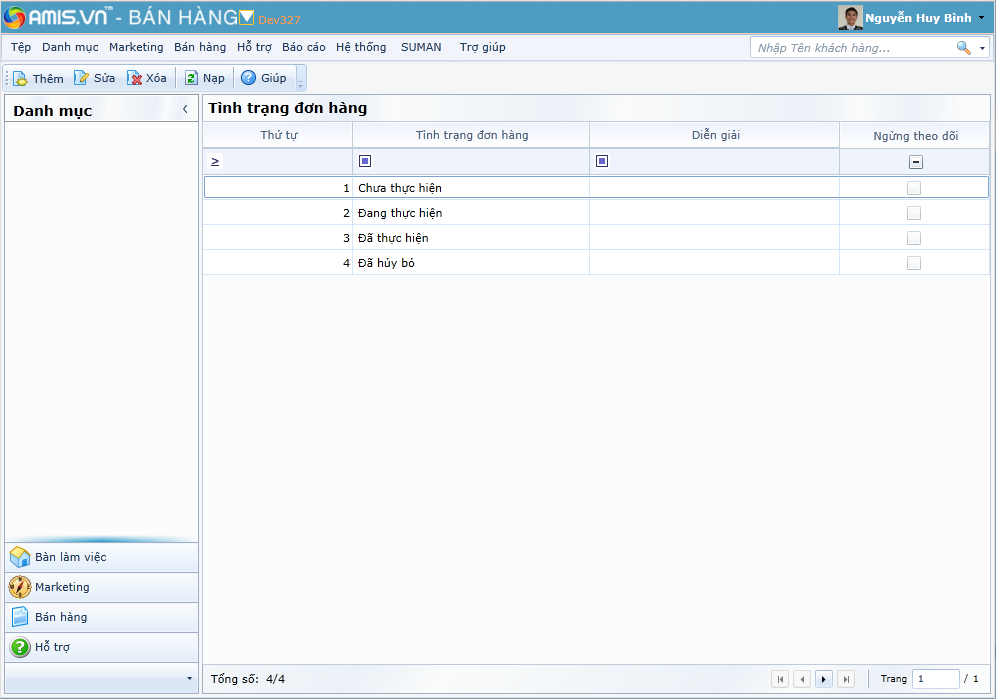
Task: Open the Hệ thống menu
Action: [360, 47]
